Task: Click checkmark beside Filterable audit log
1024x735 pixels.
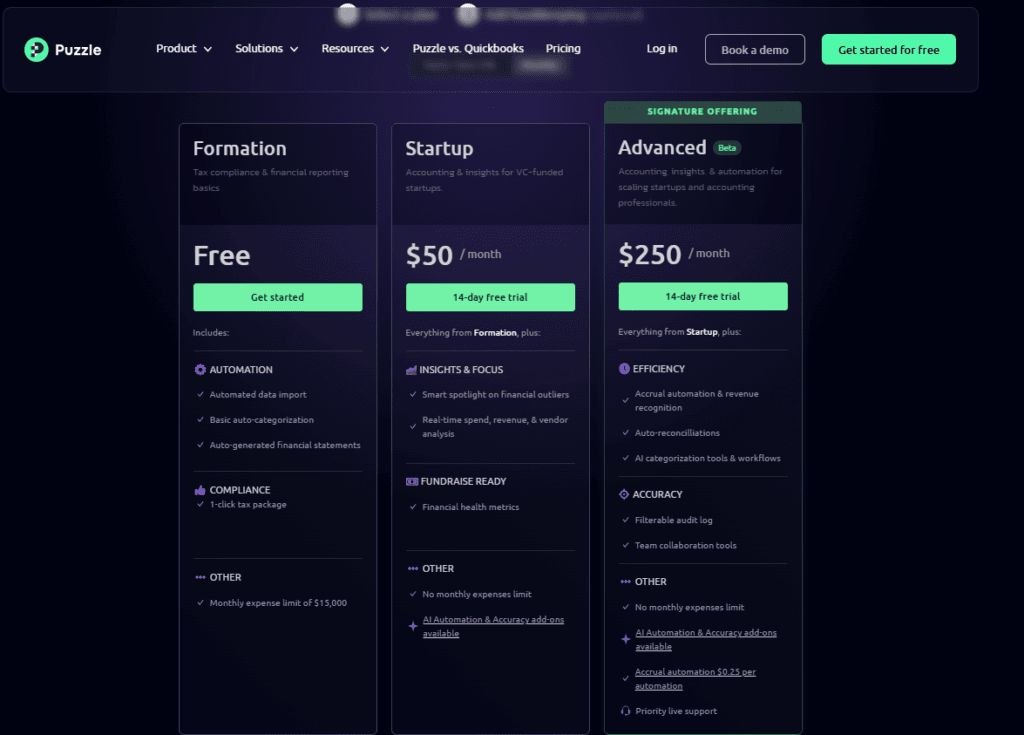Action: click(x=626, y=520)
